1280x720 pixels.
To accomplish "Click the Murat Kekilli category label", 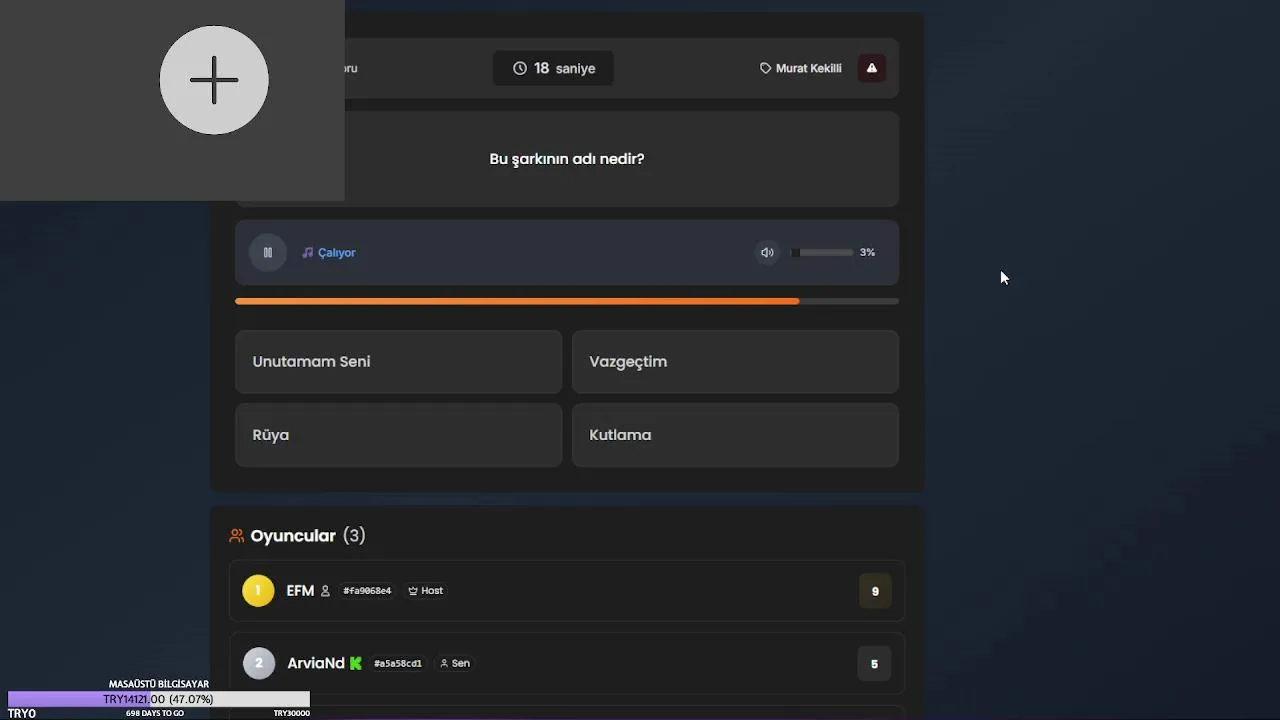I will coord(808,68).
